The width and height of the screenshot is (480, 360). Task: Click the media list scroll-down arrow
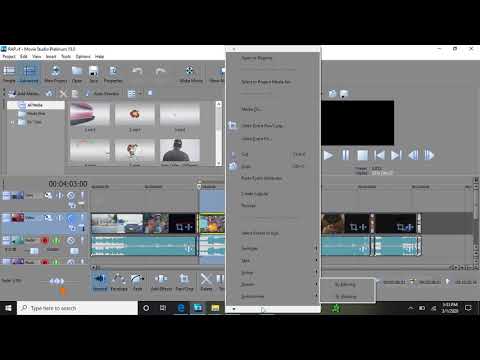(219, 163)
